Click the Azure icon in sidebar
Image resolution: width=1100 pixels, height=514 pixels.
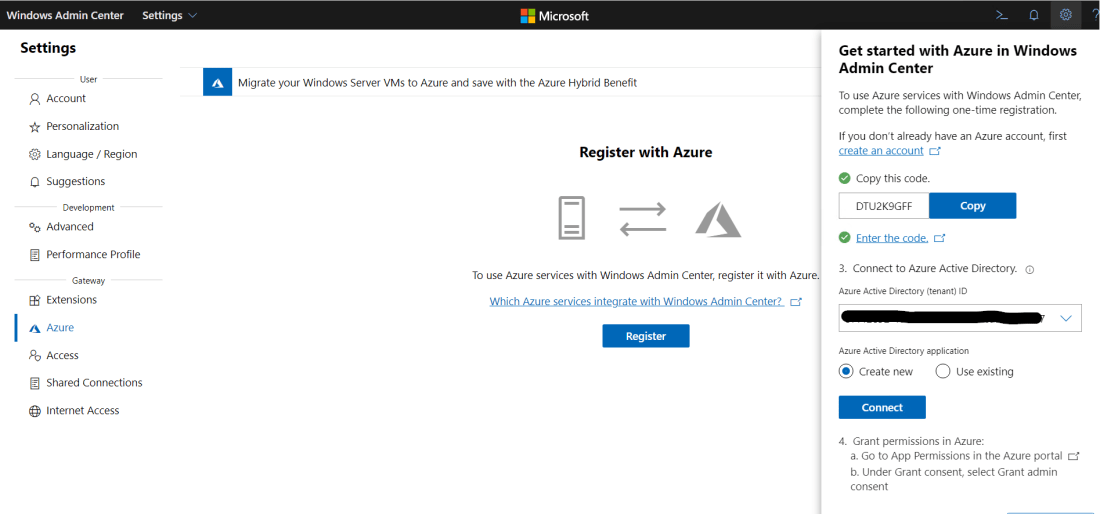[35, 328]
